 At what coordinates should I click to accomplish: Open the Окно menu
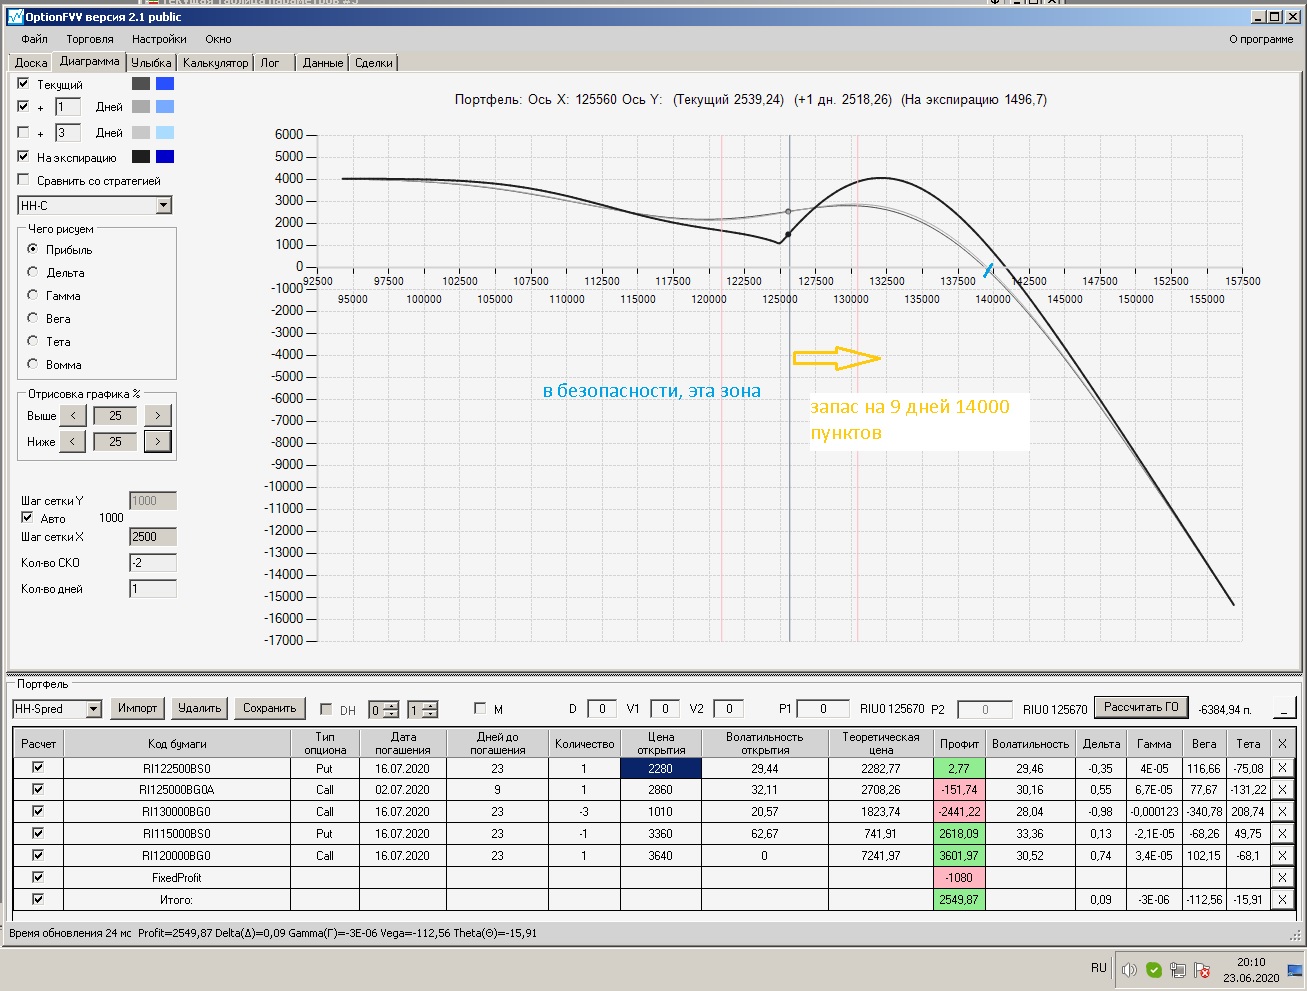coord(218,39)
